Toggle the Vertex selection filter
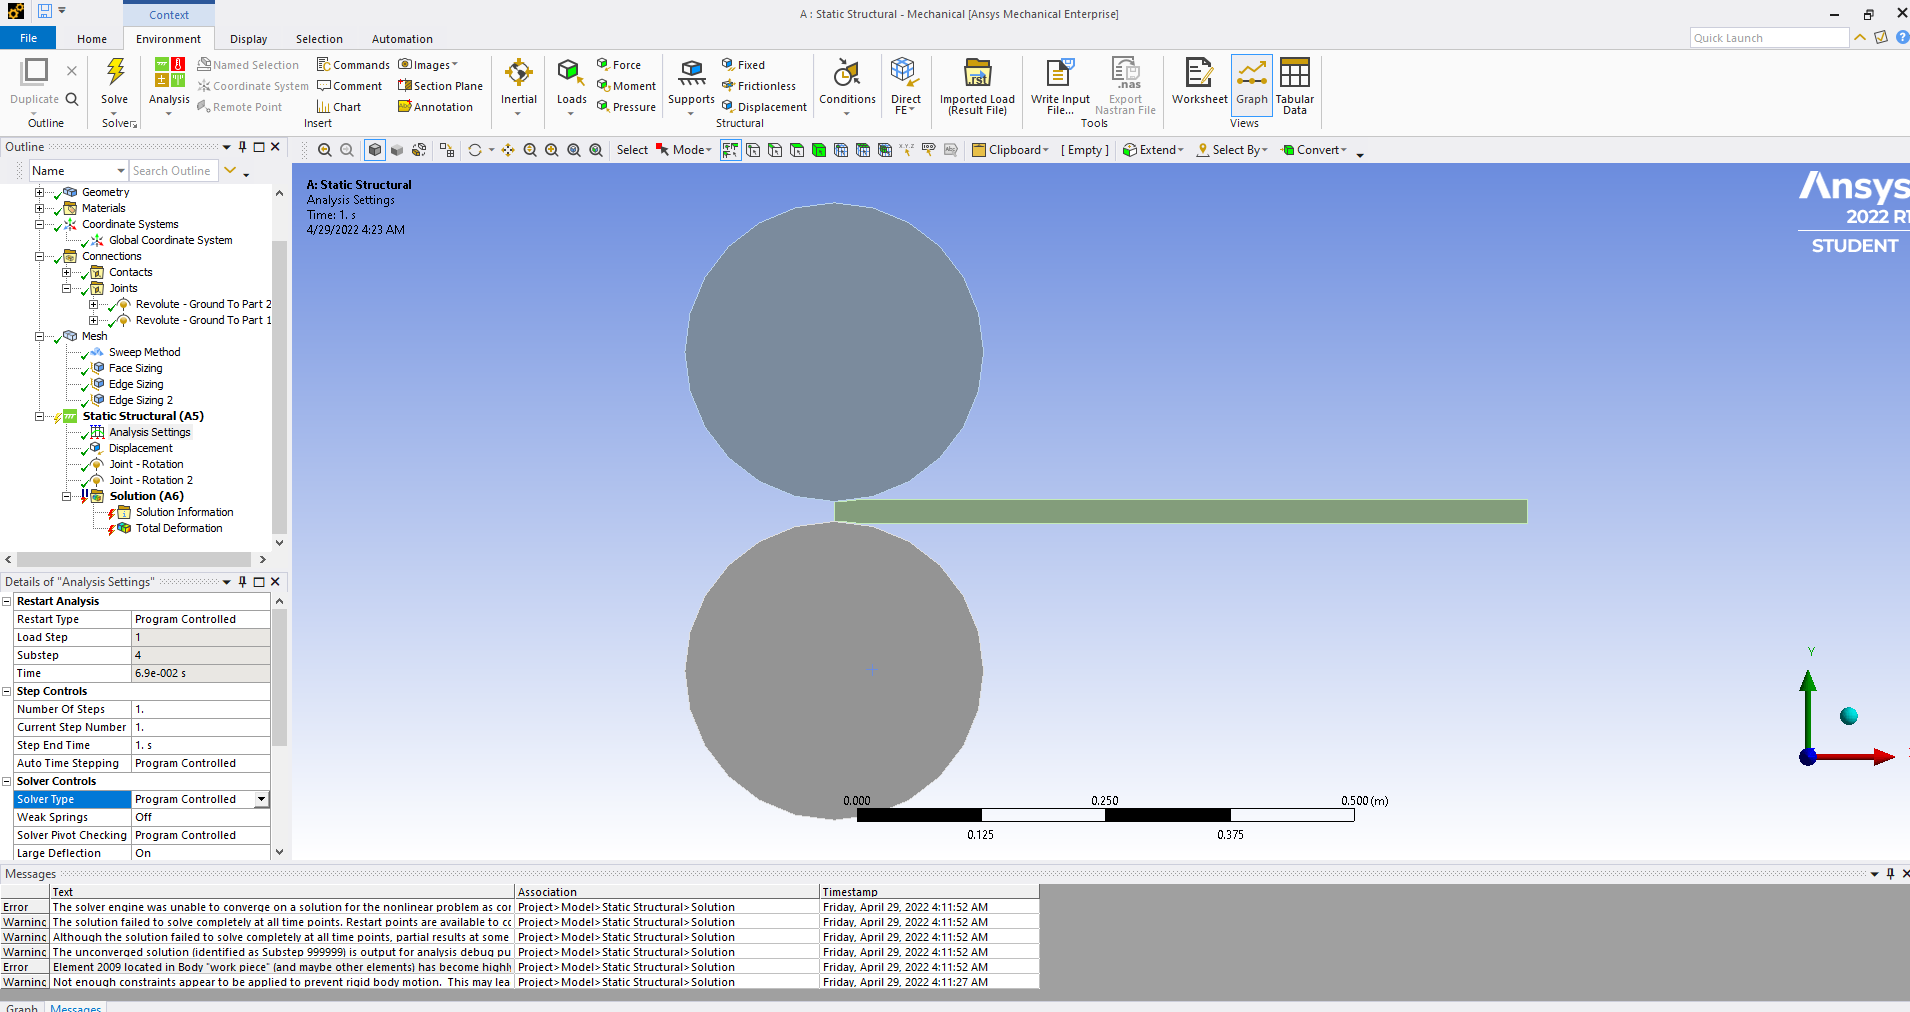 coord(753,150)
